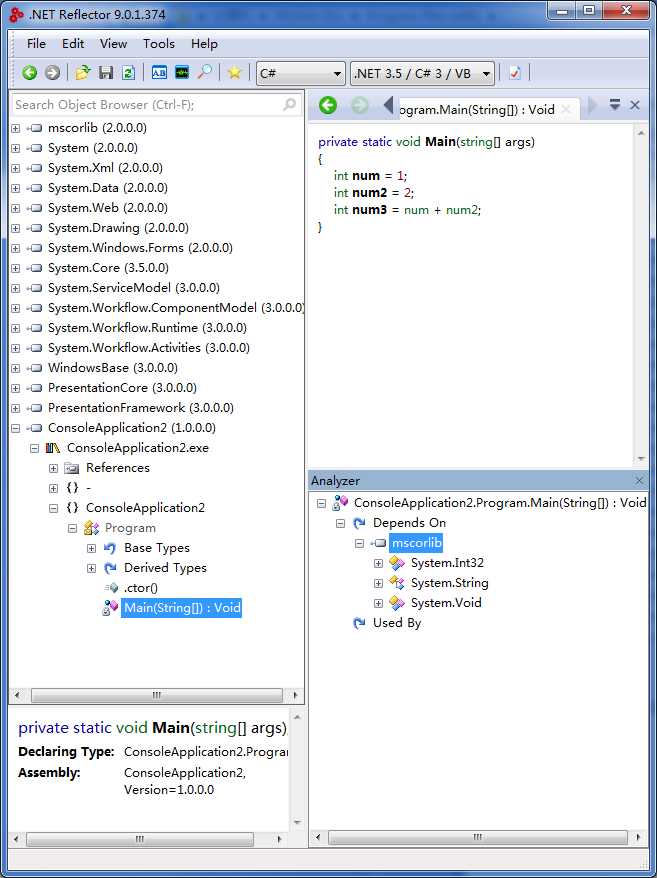Screen dimensions: 657x878
Task: Expand the '-' namespace node
Action: (53, 488)
